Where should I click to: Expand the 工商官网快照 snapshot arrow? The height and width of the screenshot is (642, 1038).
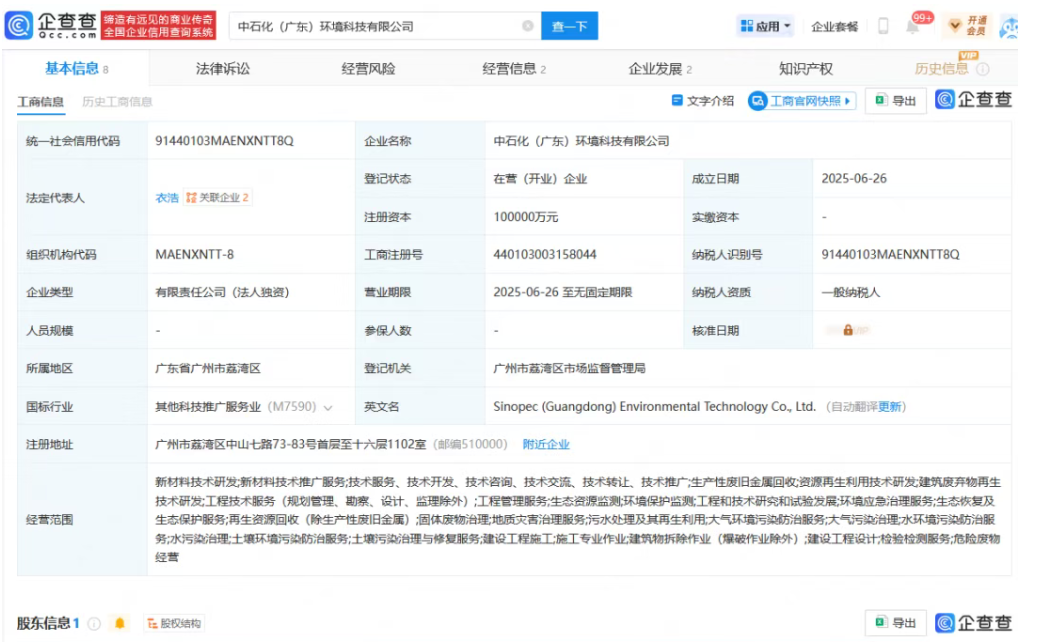pyautogui.click(x=849, y=101)
